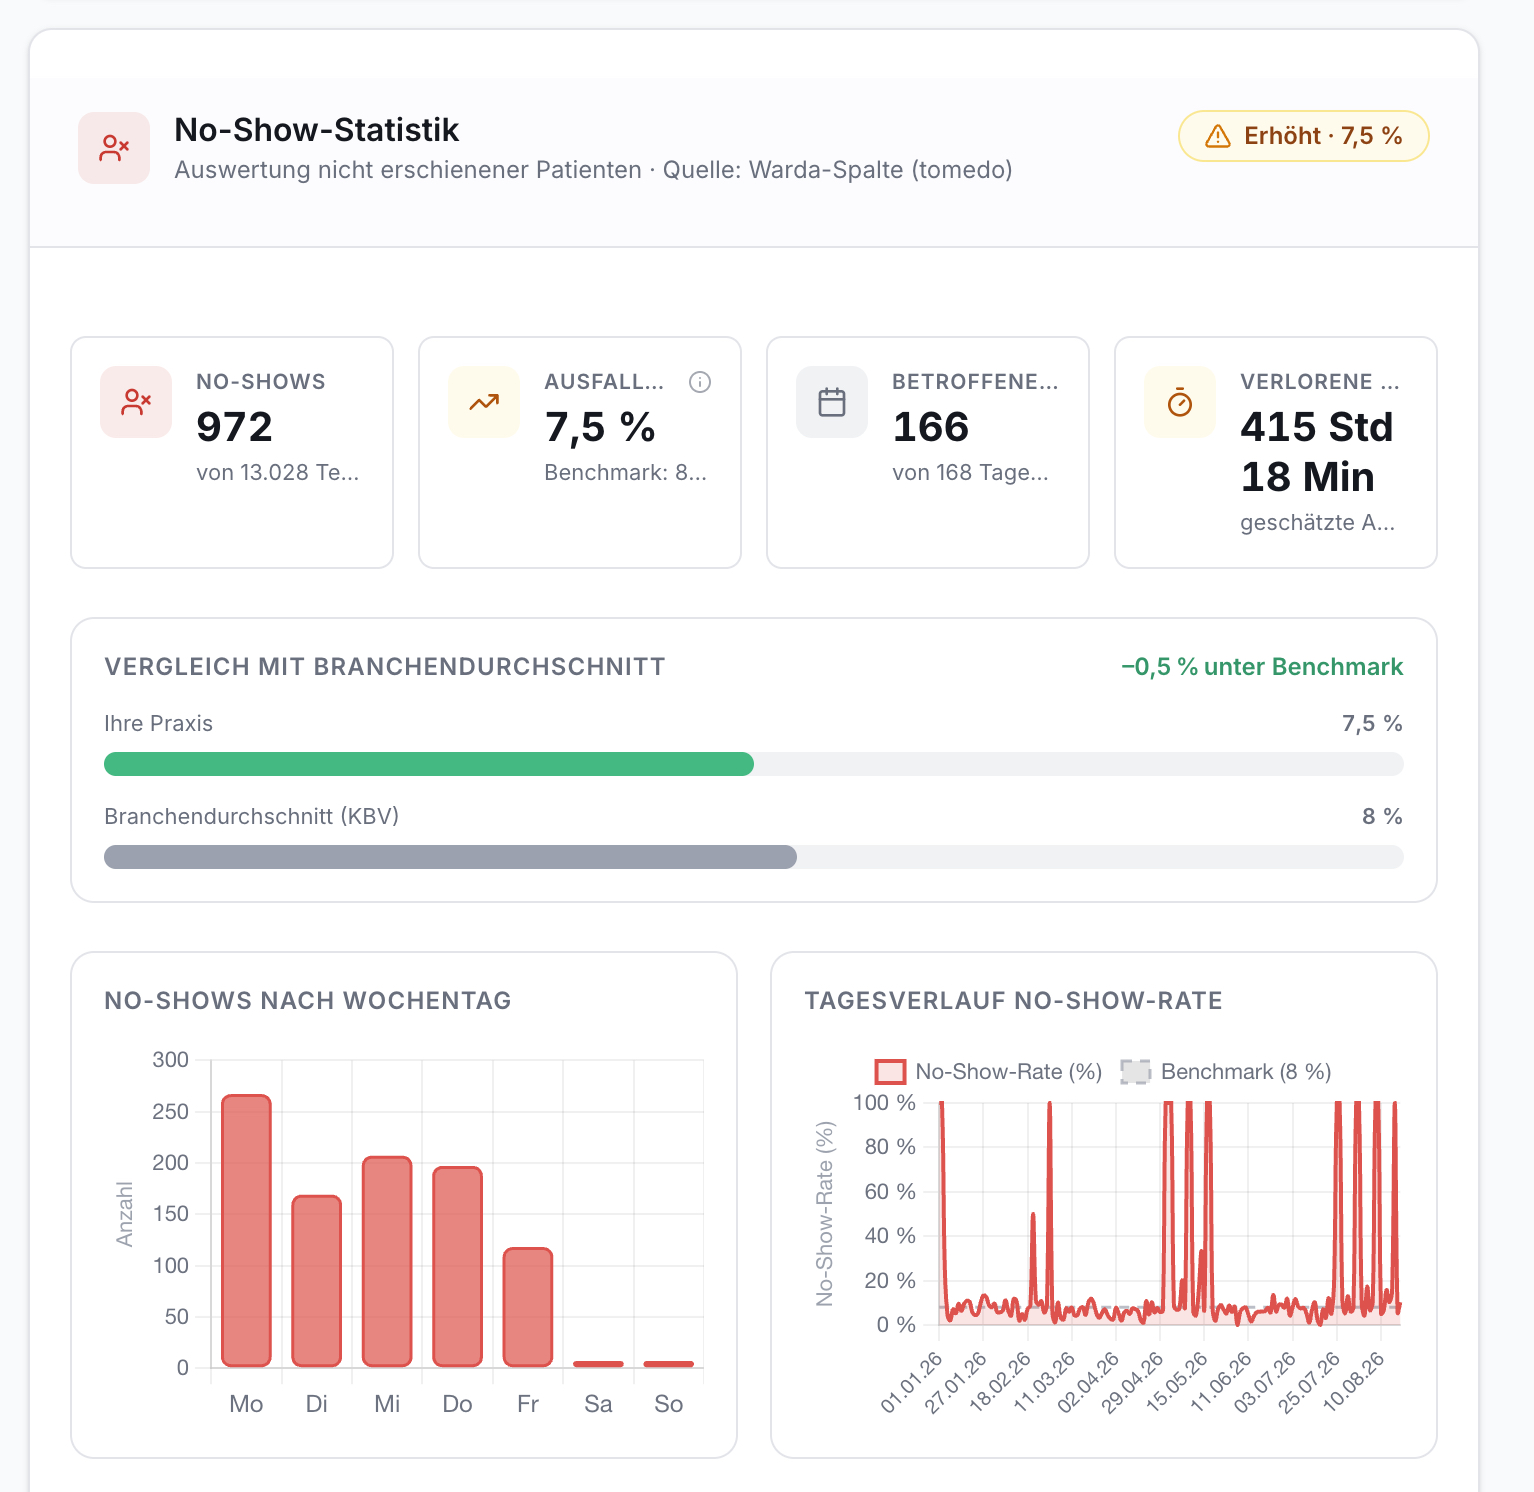The height and width of the screenshot is (1492, 1534).
Task: Click the 'Branchendurchschnitt (KBV)' label
Action: [x=252, y=816]
